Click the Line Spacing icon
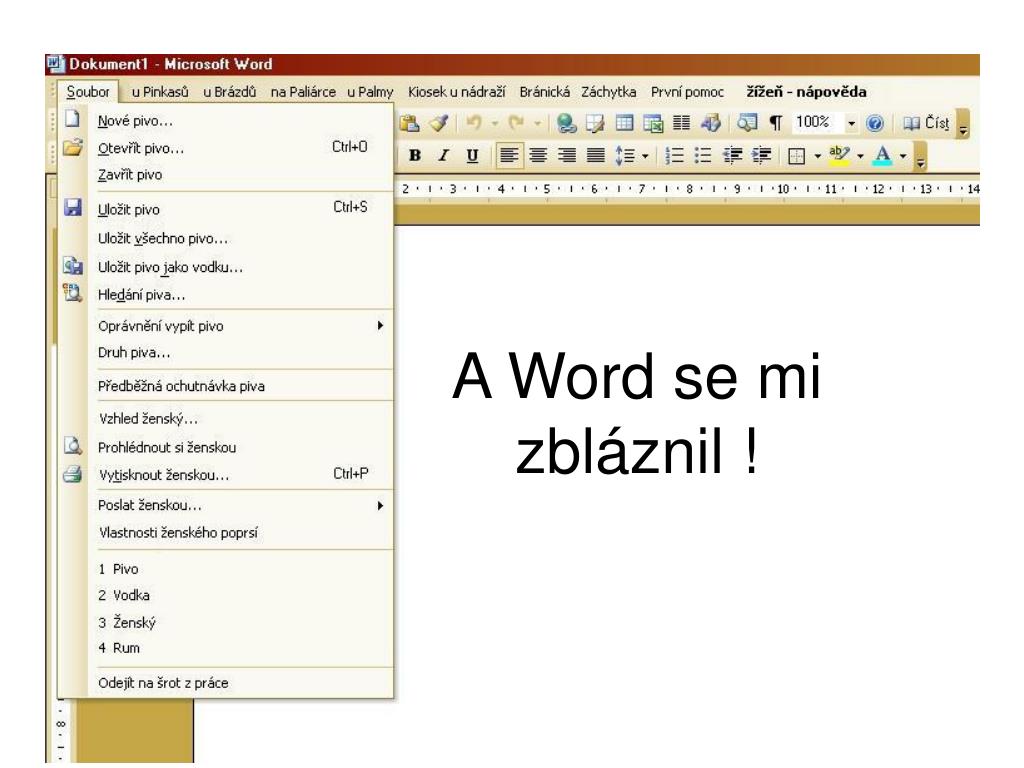The image size is (1024, 768). point(625,155)
